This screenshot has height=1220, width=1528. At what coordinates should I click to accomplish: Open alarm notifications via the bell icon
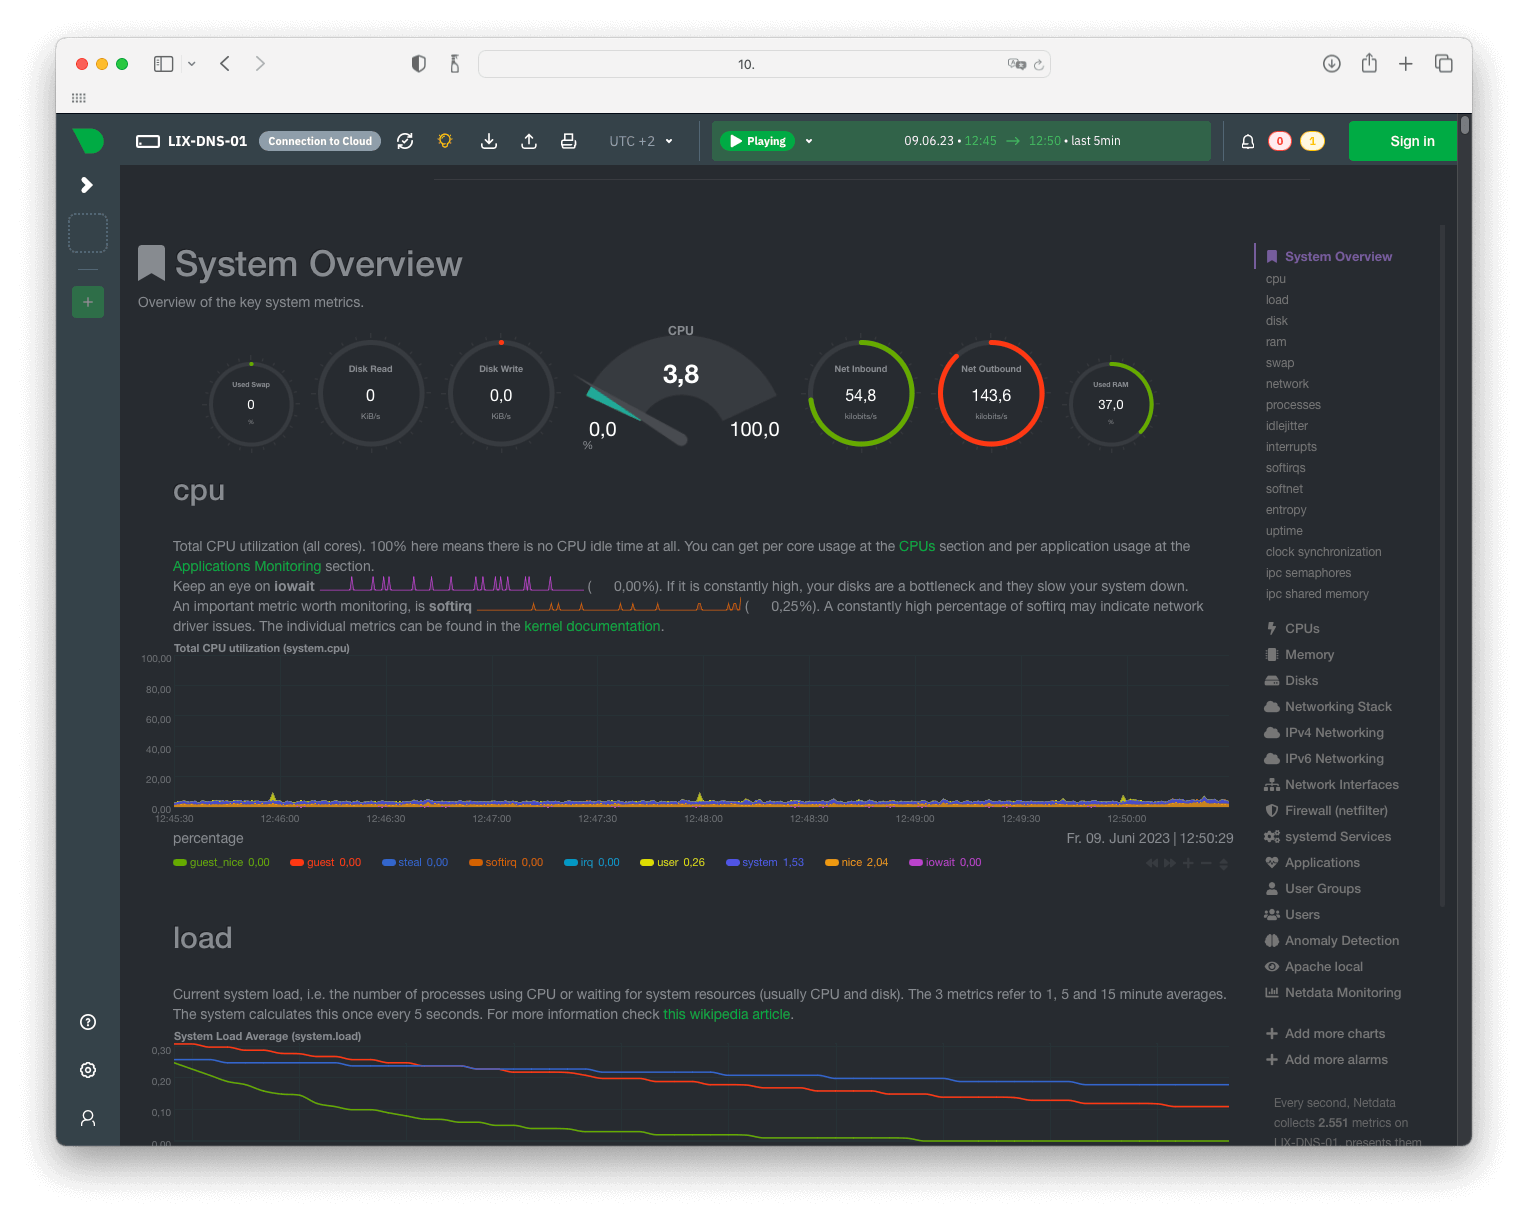point(1247,141)
